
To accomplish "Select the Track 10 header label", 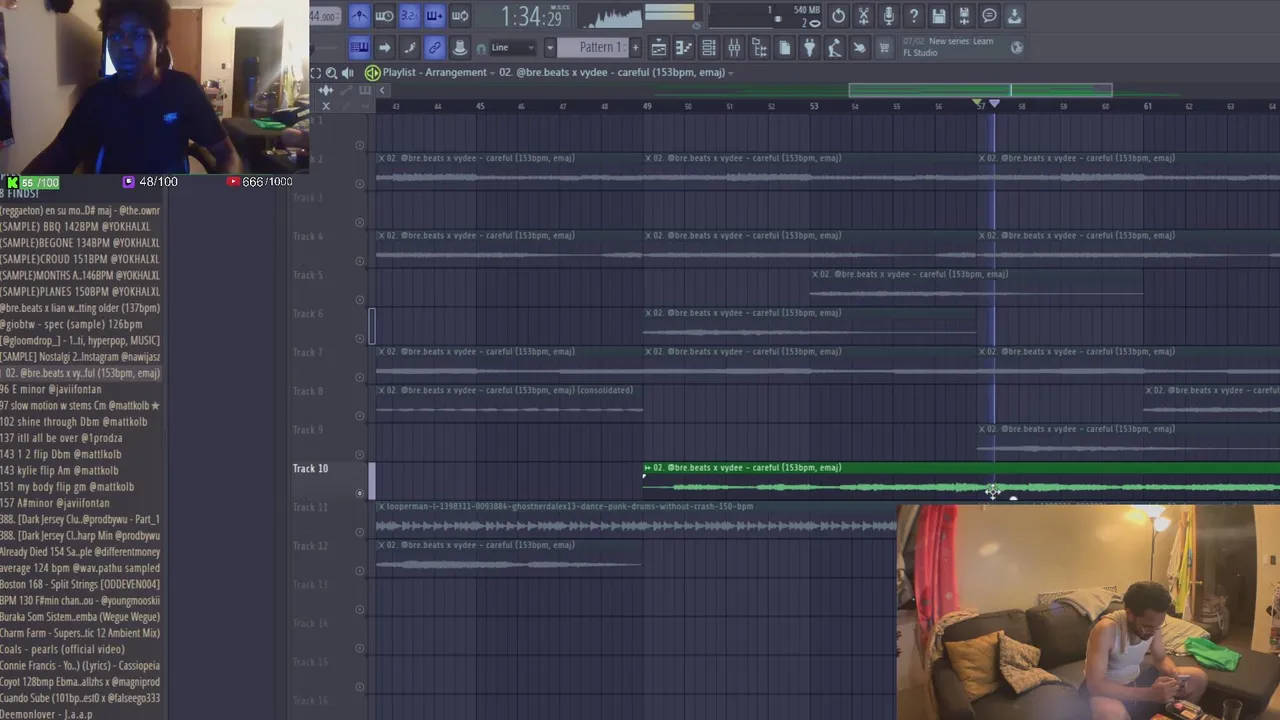I will click(310, 468).
